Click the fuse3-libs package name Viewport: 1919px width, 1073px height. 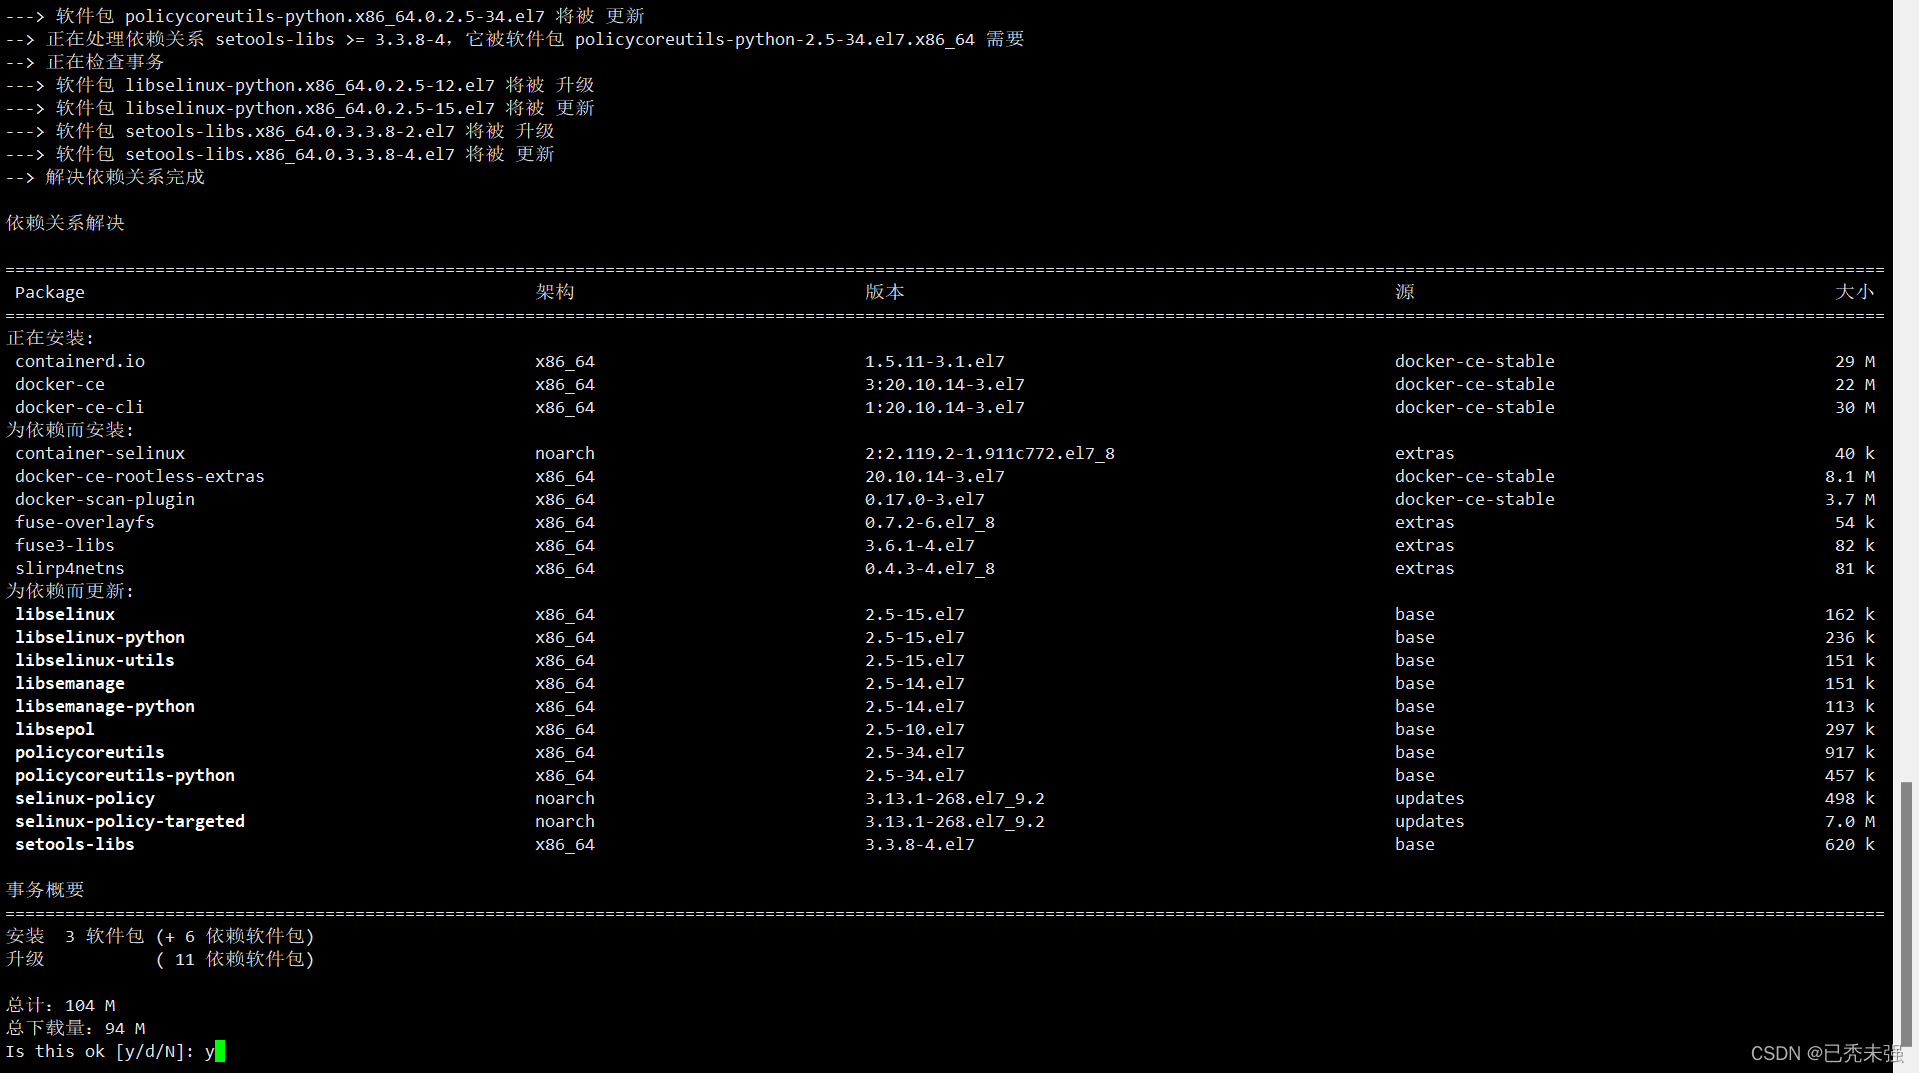coord(65,545)
